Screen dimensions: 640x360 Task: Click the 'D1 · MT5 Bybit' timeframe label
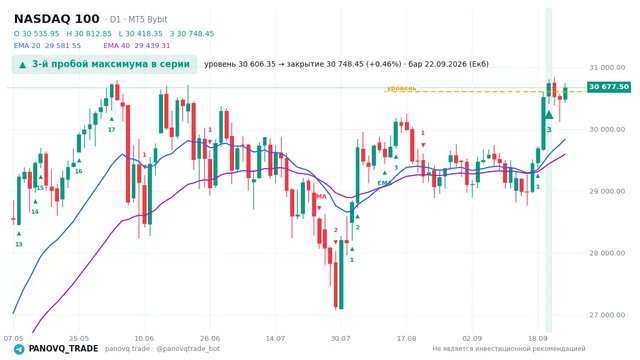(x=139, y=20)
